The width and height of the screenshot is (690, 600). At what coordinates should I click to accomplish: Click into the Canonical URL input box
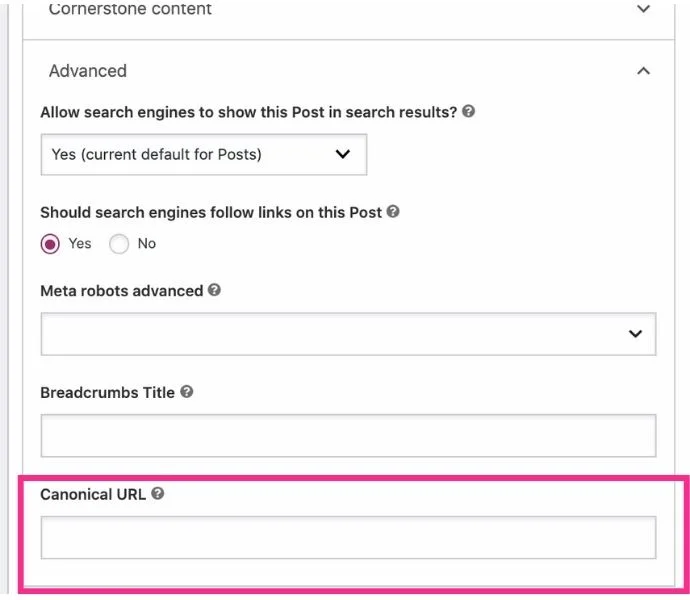[x=348, y=537]
